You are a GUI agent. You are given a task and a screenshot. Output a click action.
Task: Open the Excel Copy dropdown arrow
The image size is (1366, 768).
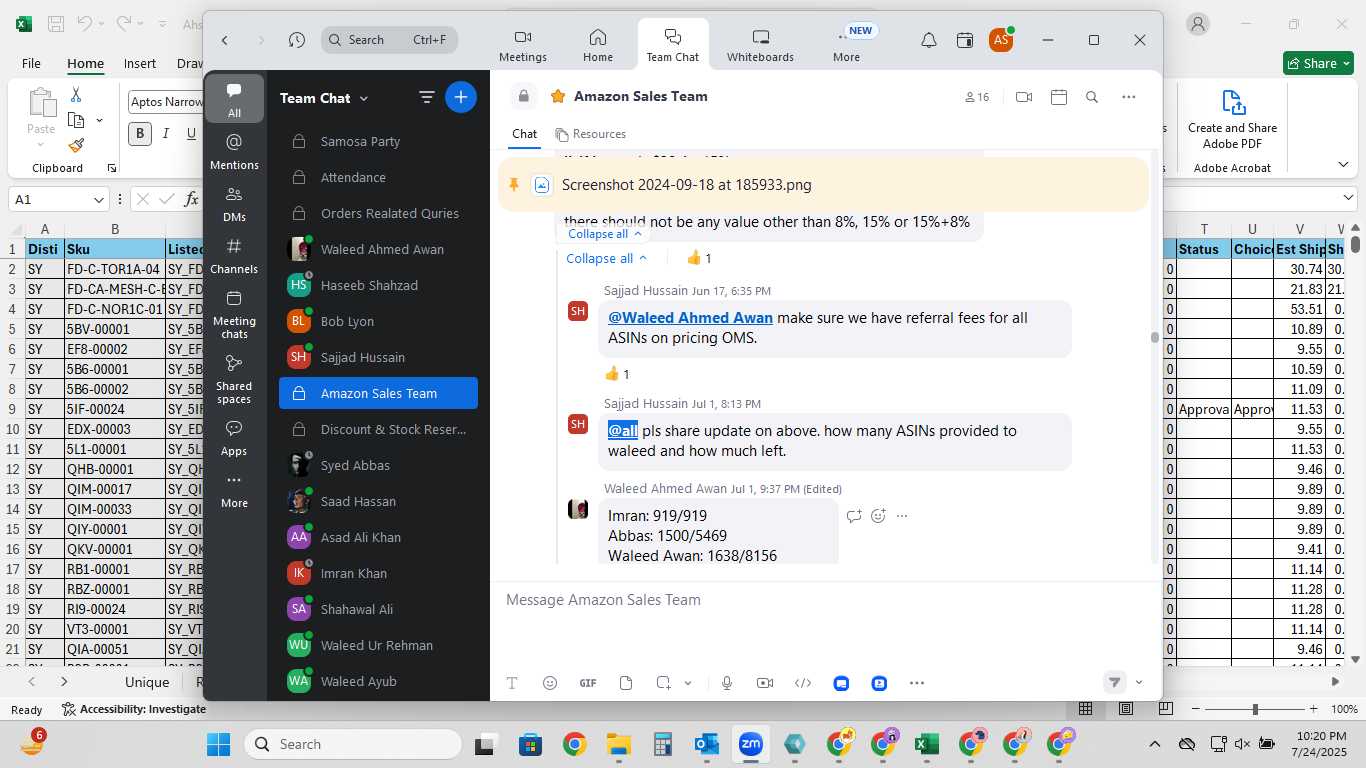(99, 120)
